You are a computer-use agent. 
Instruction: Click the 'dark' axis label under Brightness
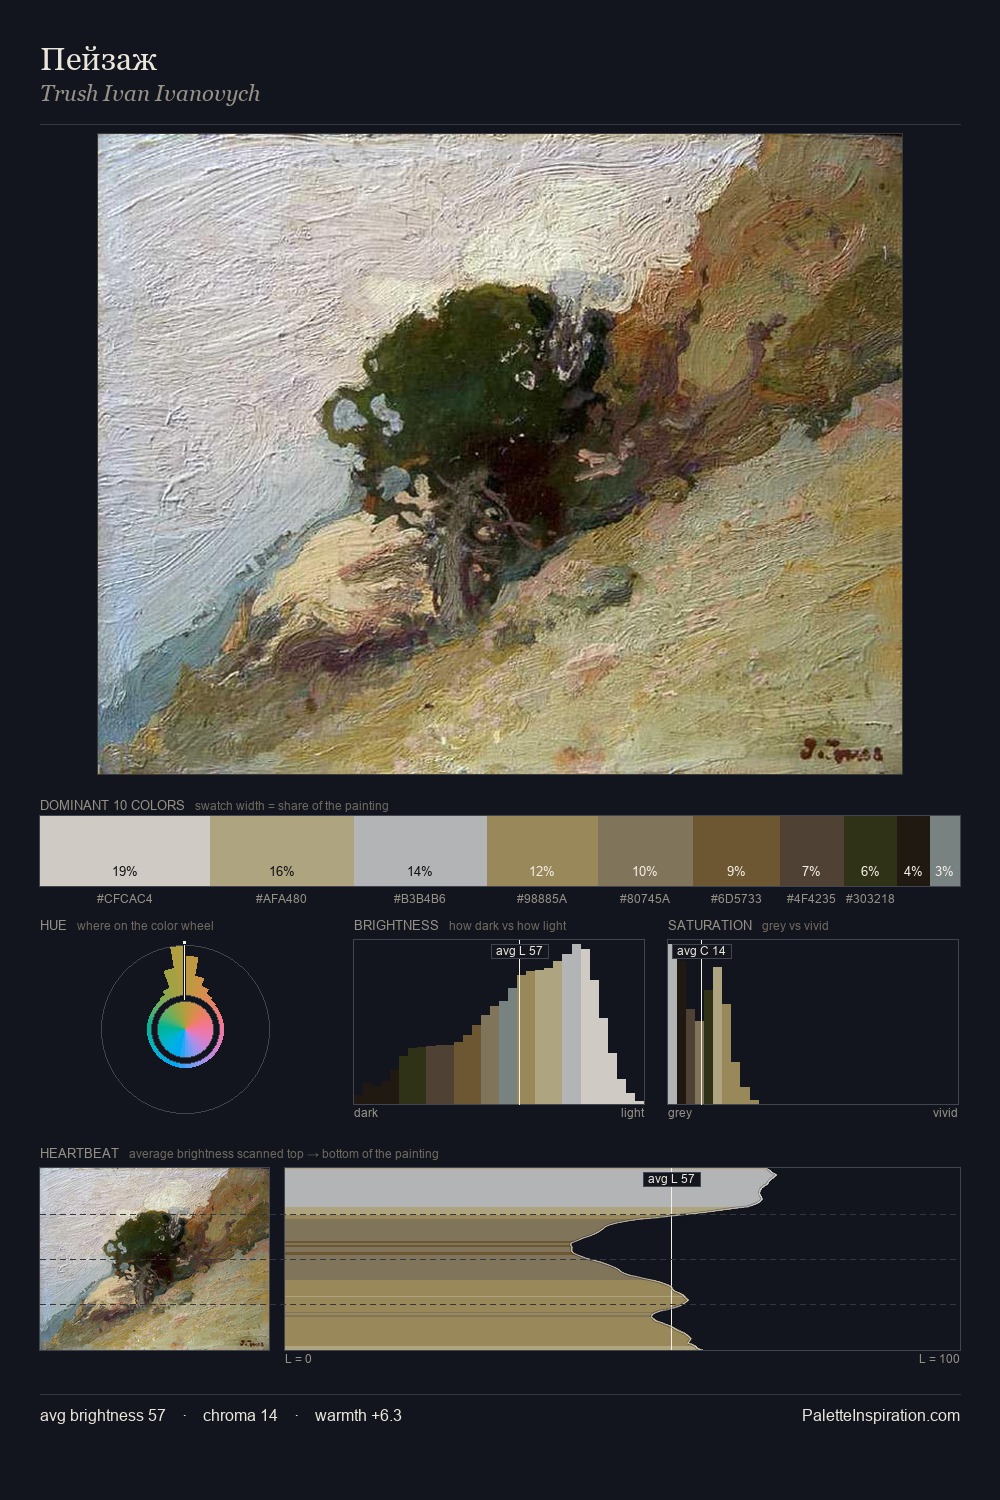(366, 1112)
